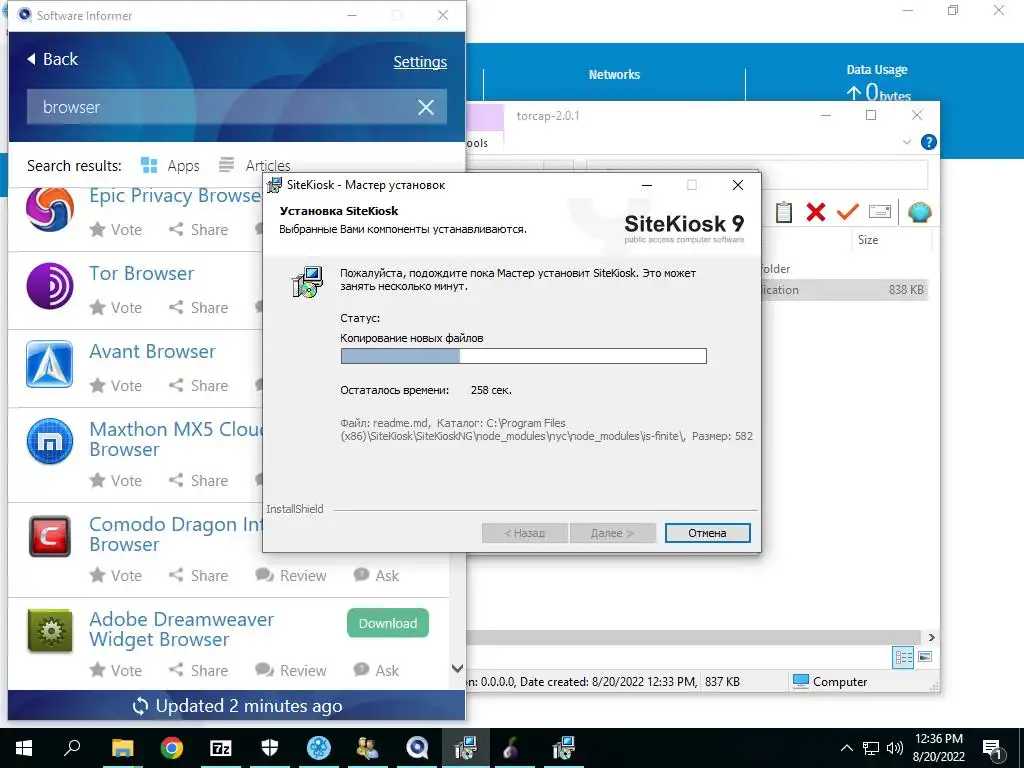Click the orange checkmark icon in torcap window

[848, 212]
